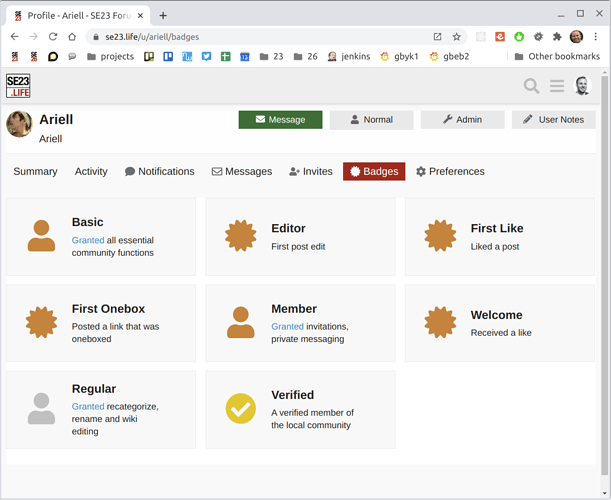Open the projects bookmarks folder
The image size is (611, 500).
pos(111,57)
